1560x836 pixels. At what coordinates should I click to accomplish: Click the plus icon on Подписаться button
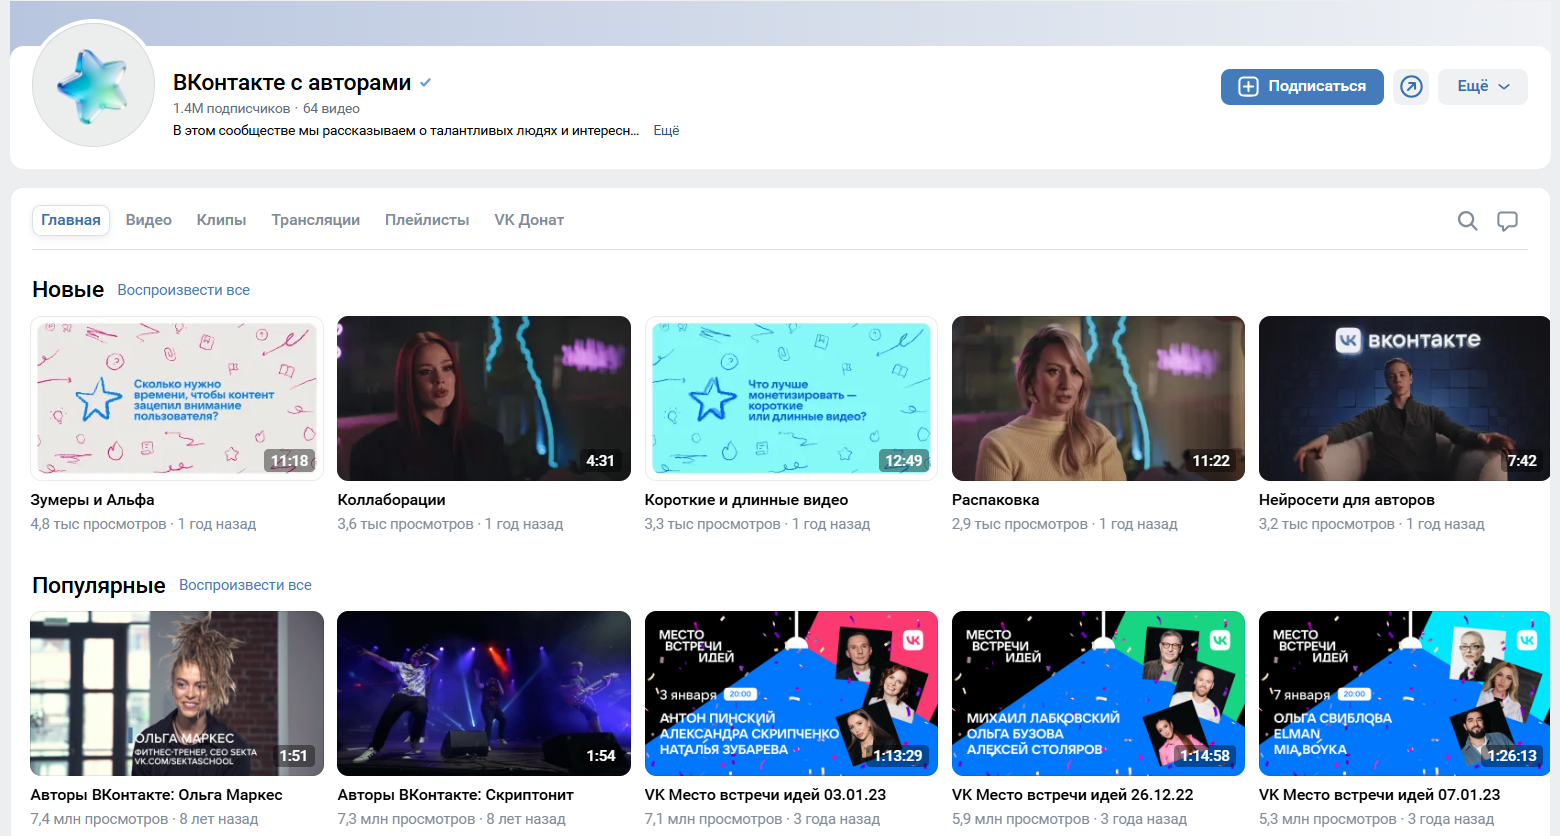click(1248, 87)
